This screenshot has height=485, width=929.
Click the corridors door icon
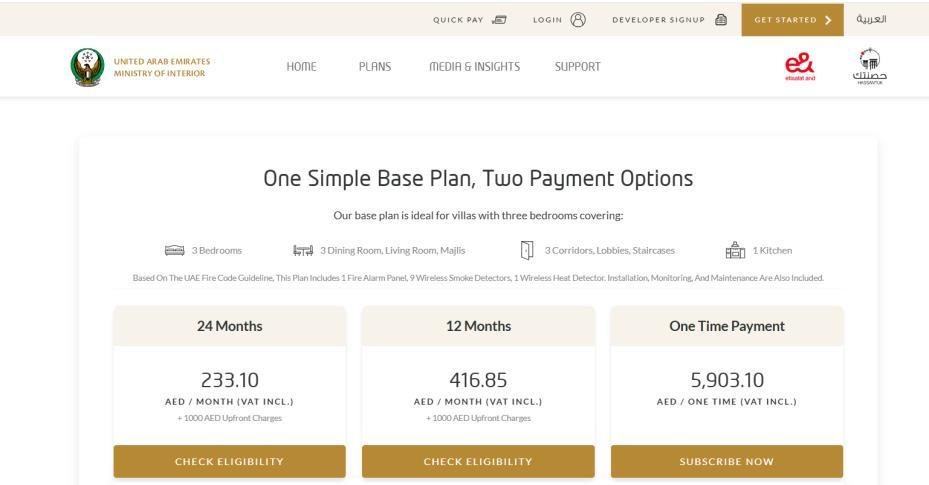click(526, 250)
